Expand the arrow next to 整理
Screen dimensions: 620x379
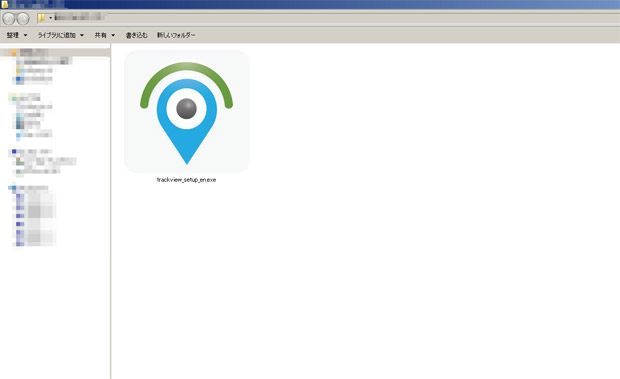point(25,35)
